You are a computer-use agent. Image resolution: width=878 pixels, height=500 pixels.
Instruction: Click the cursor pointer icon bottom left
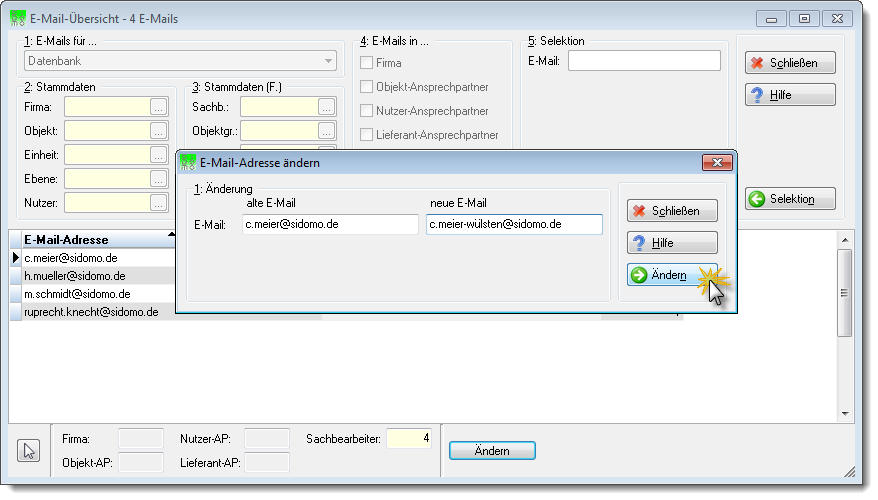coord(29,451)
